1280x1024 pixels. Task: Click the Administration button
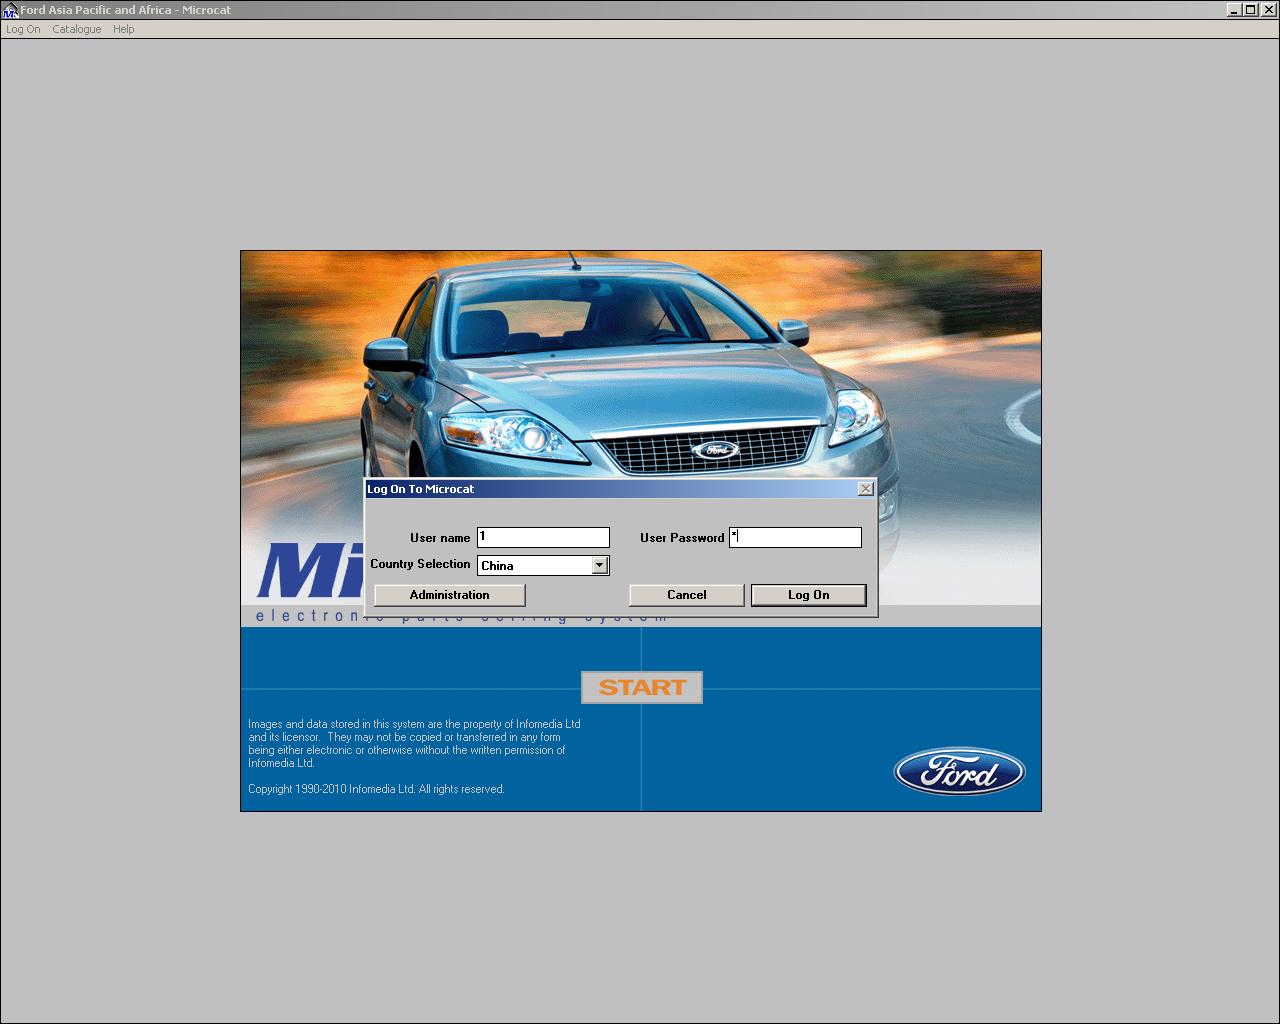tap(449, 595)
